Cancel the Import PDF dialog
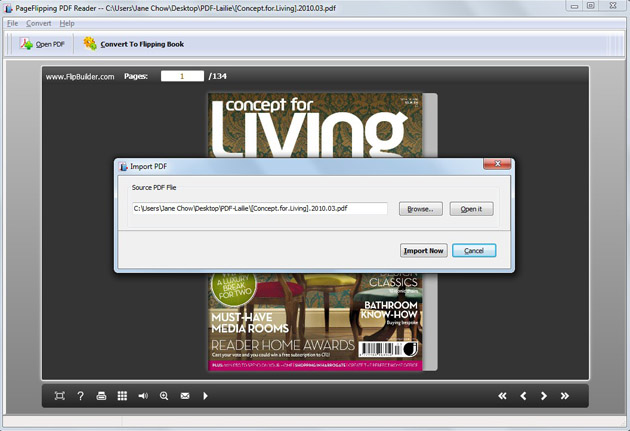 474,251
